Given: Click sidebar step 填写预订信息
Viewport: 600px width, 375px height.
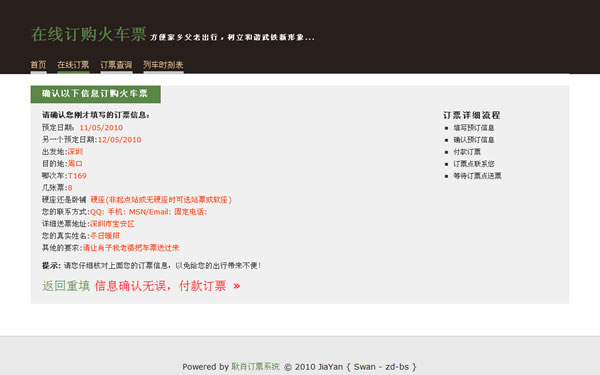Looking at the screenshot, I should (x=474, y=128).
